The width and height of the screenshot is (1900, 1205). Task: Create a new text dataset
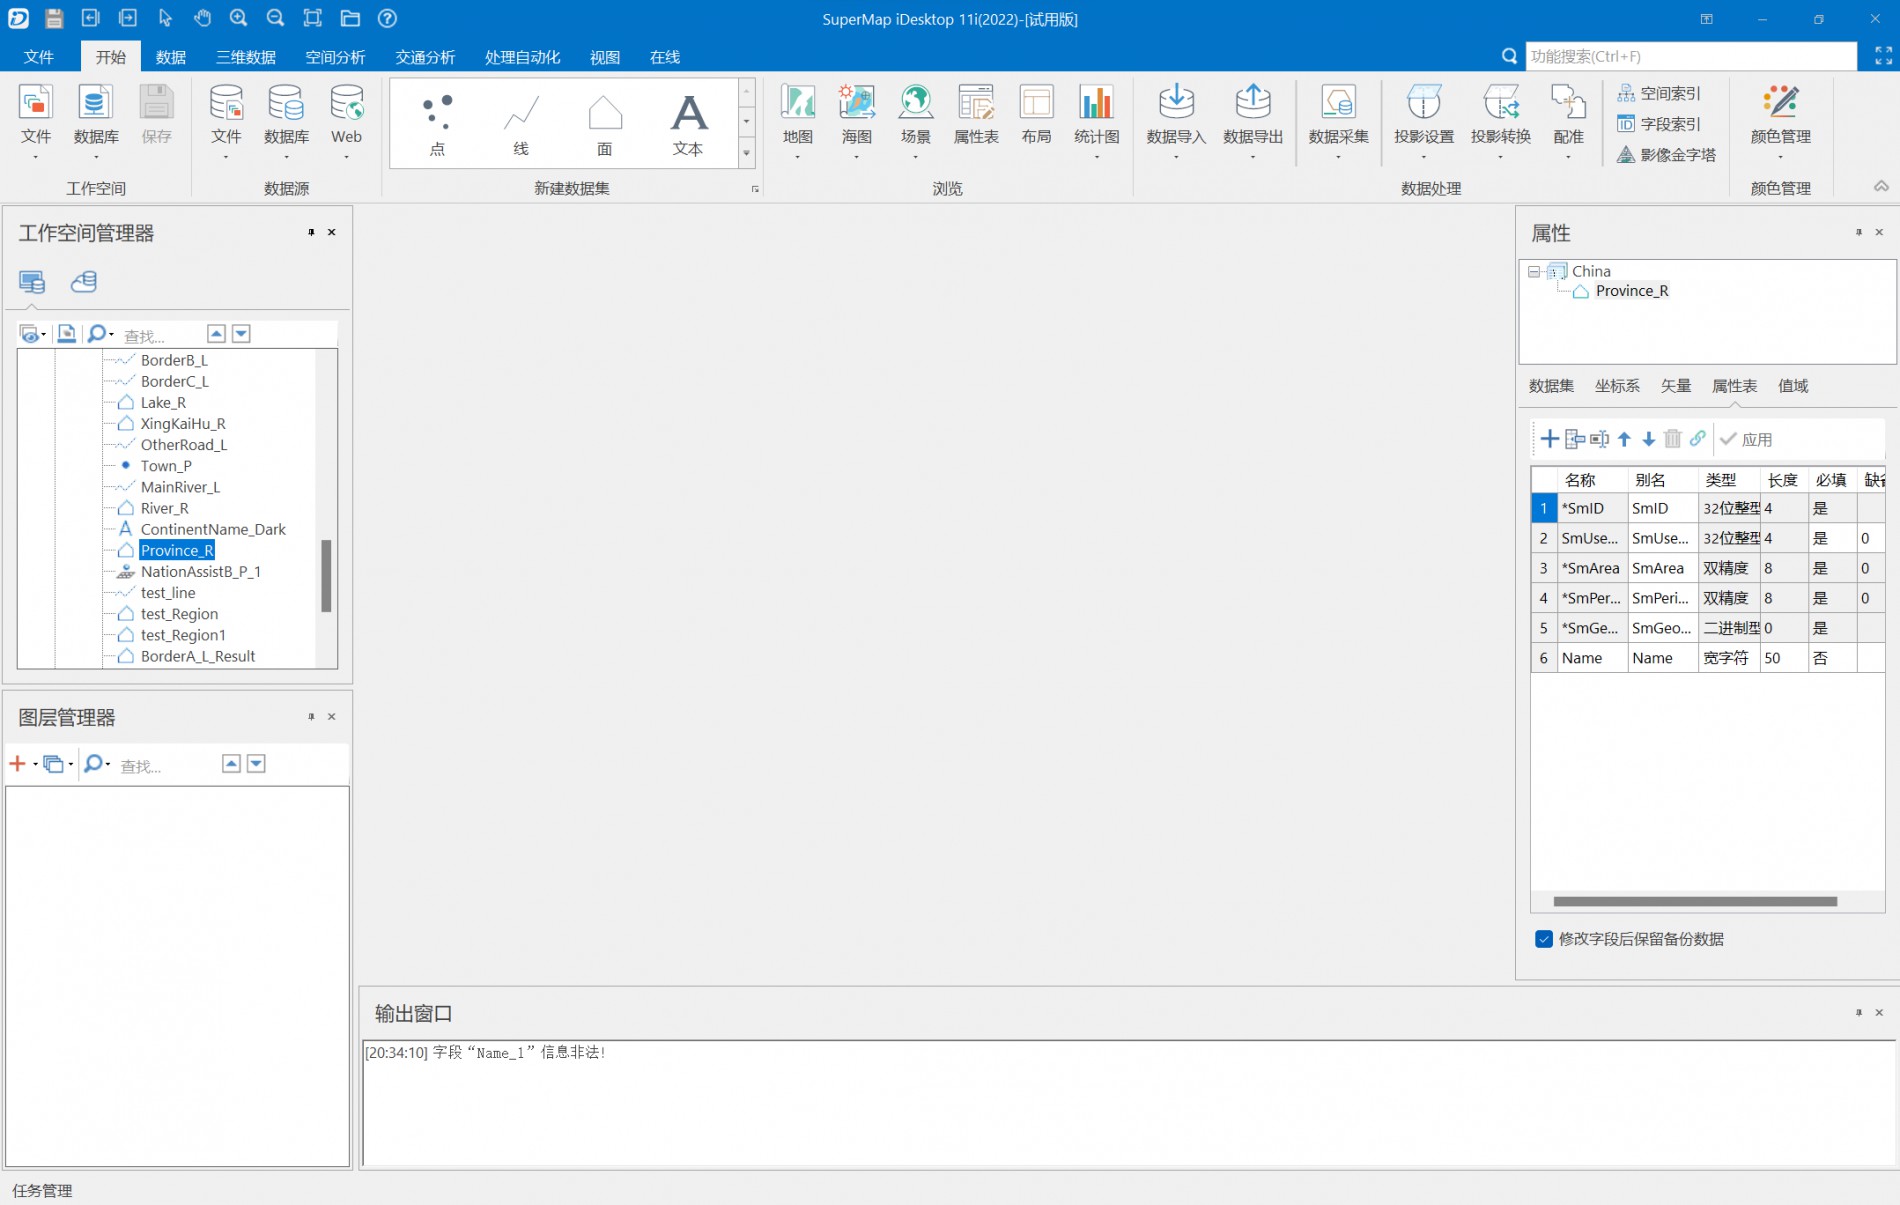pos(688,124)
